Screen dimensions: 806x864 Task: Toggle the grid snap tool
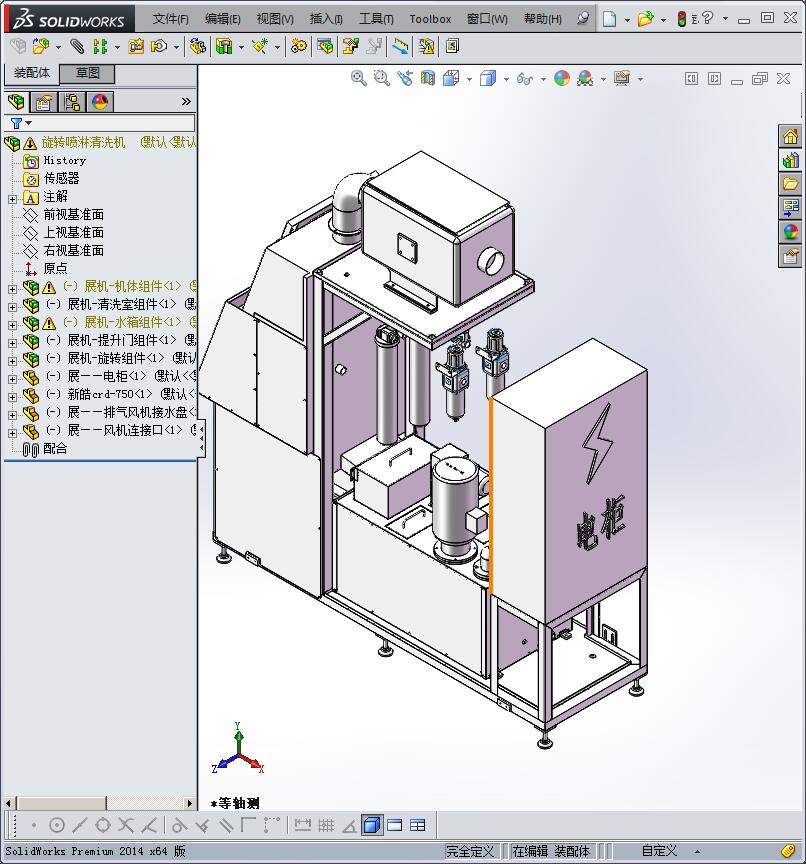(326, 825)
